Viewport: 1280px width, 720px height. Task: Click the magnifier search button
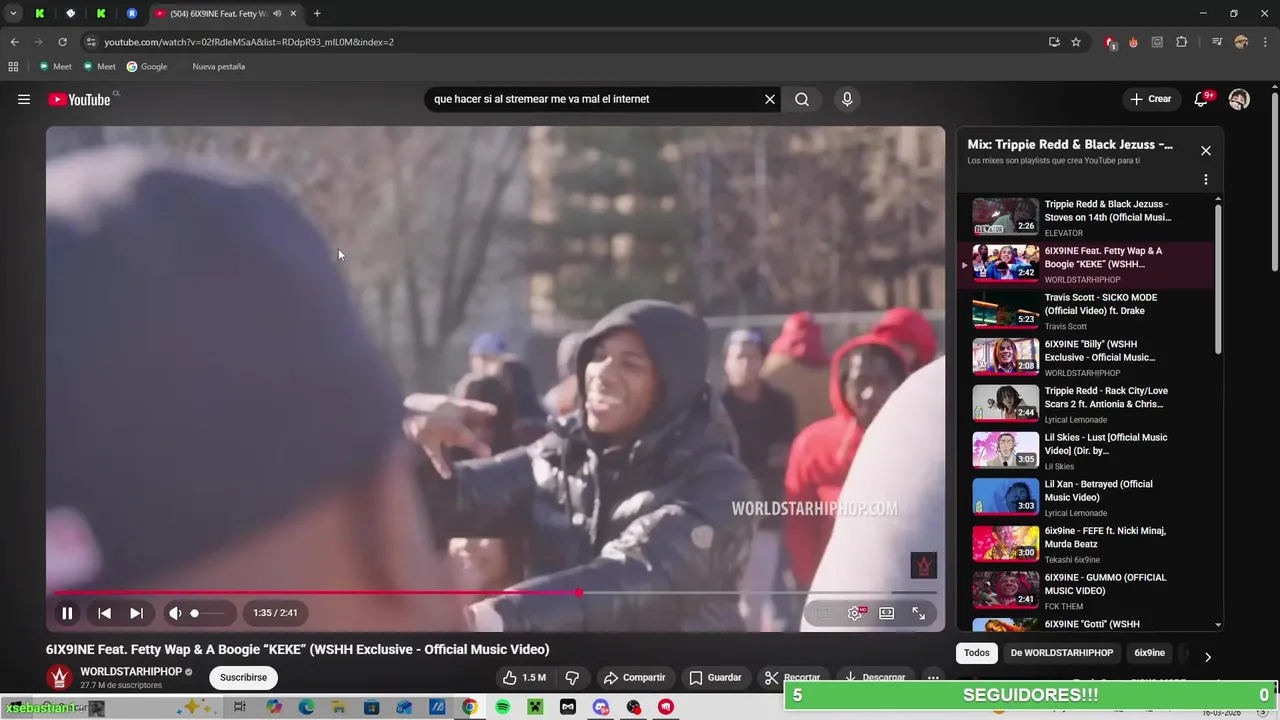802,99
